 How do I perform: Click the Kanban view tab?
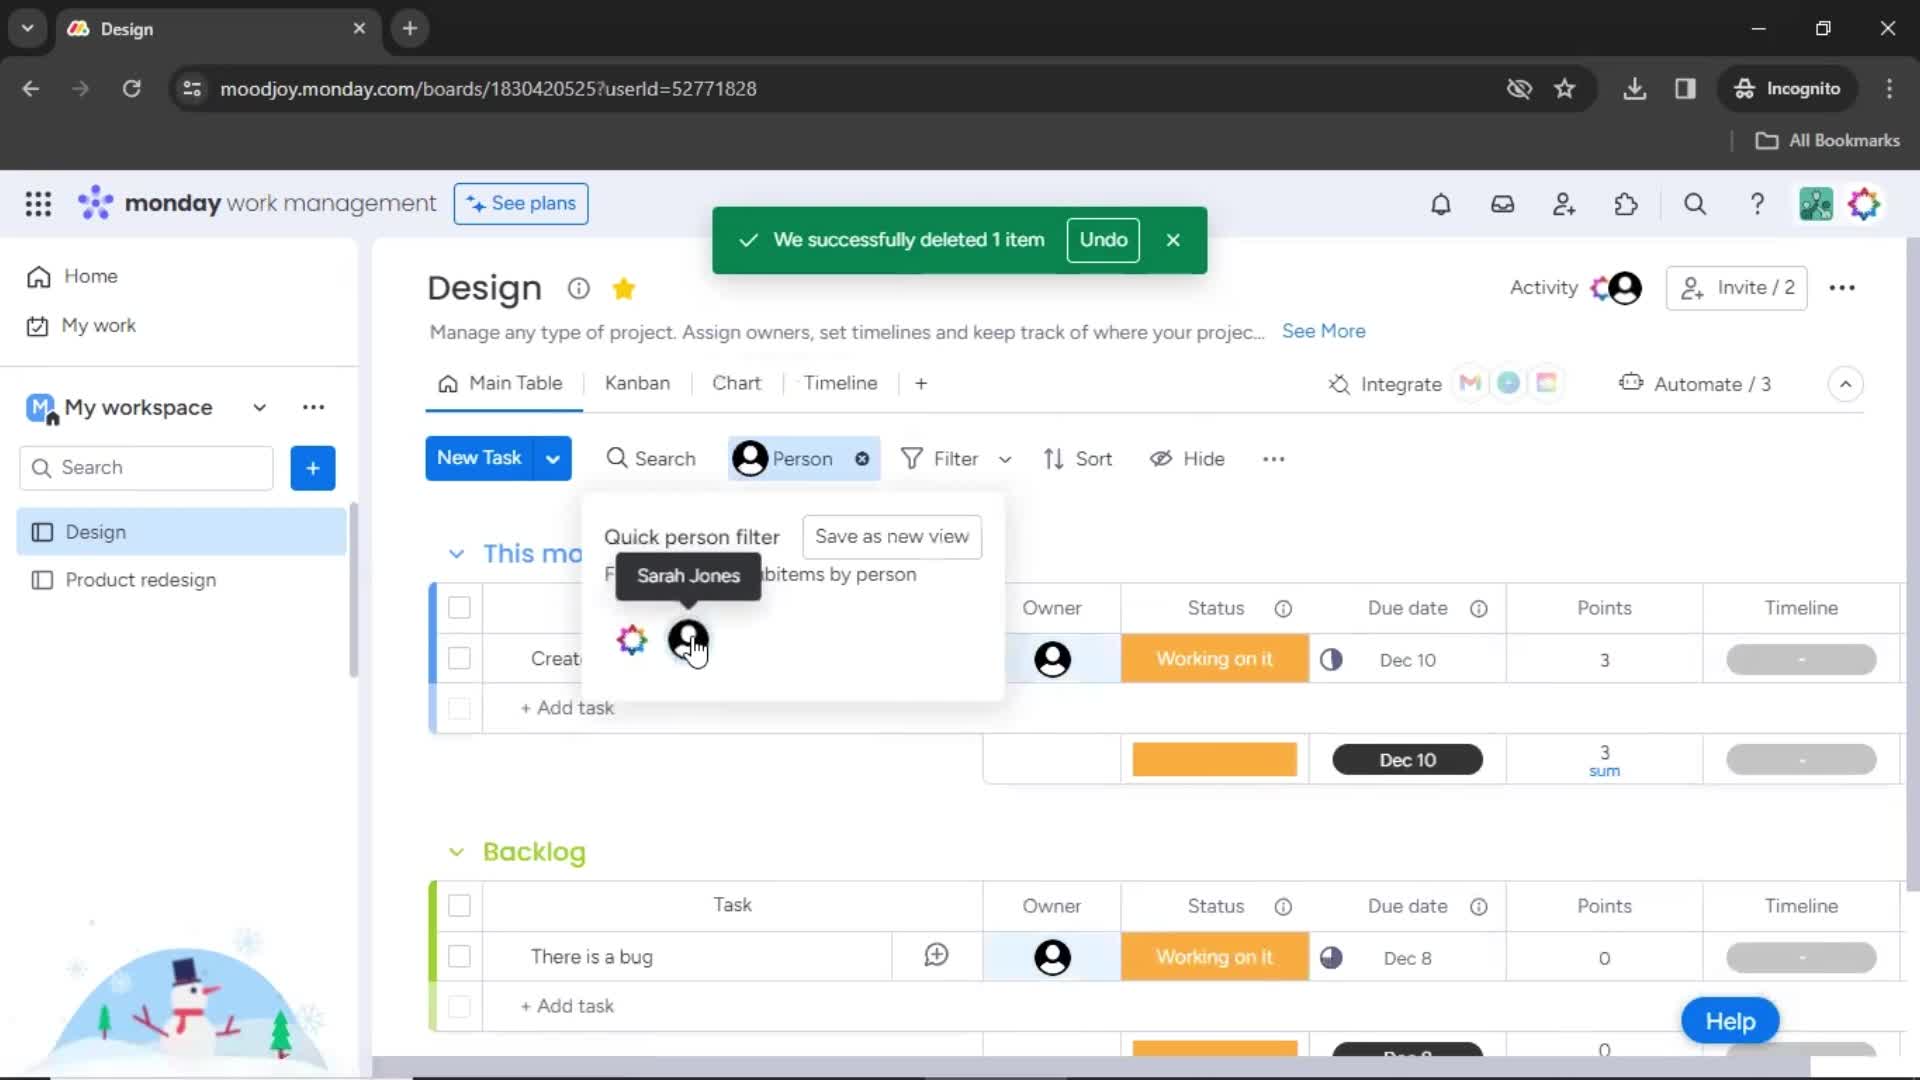coord(637,382)
